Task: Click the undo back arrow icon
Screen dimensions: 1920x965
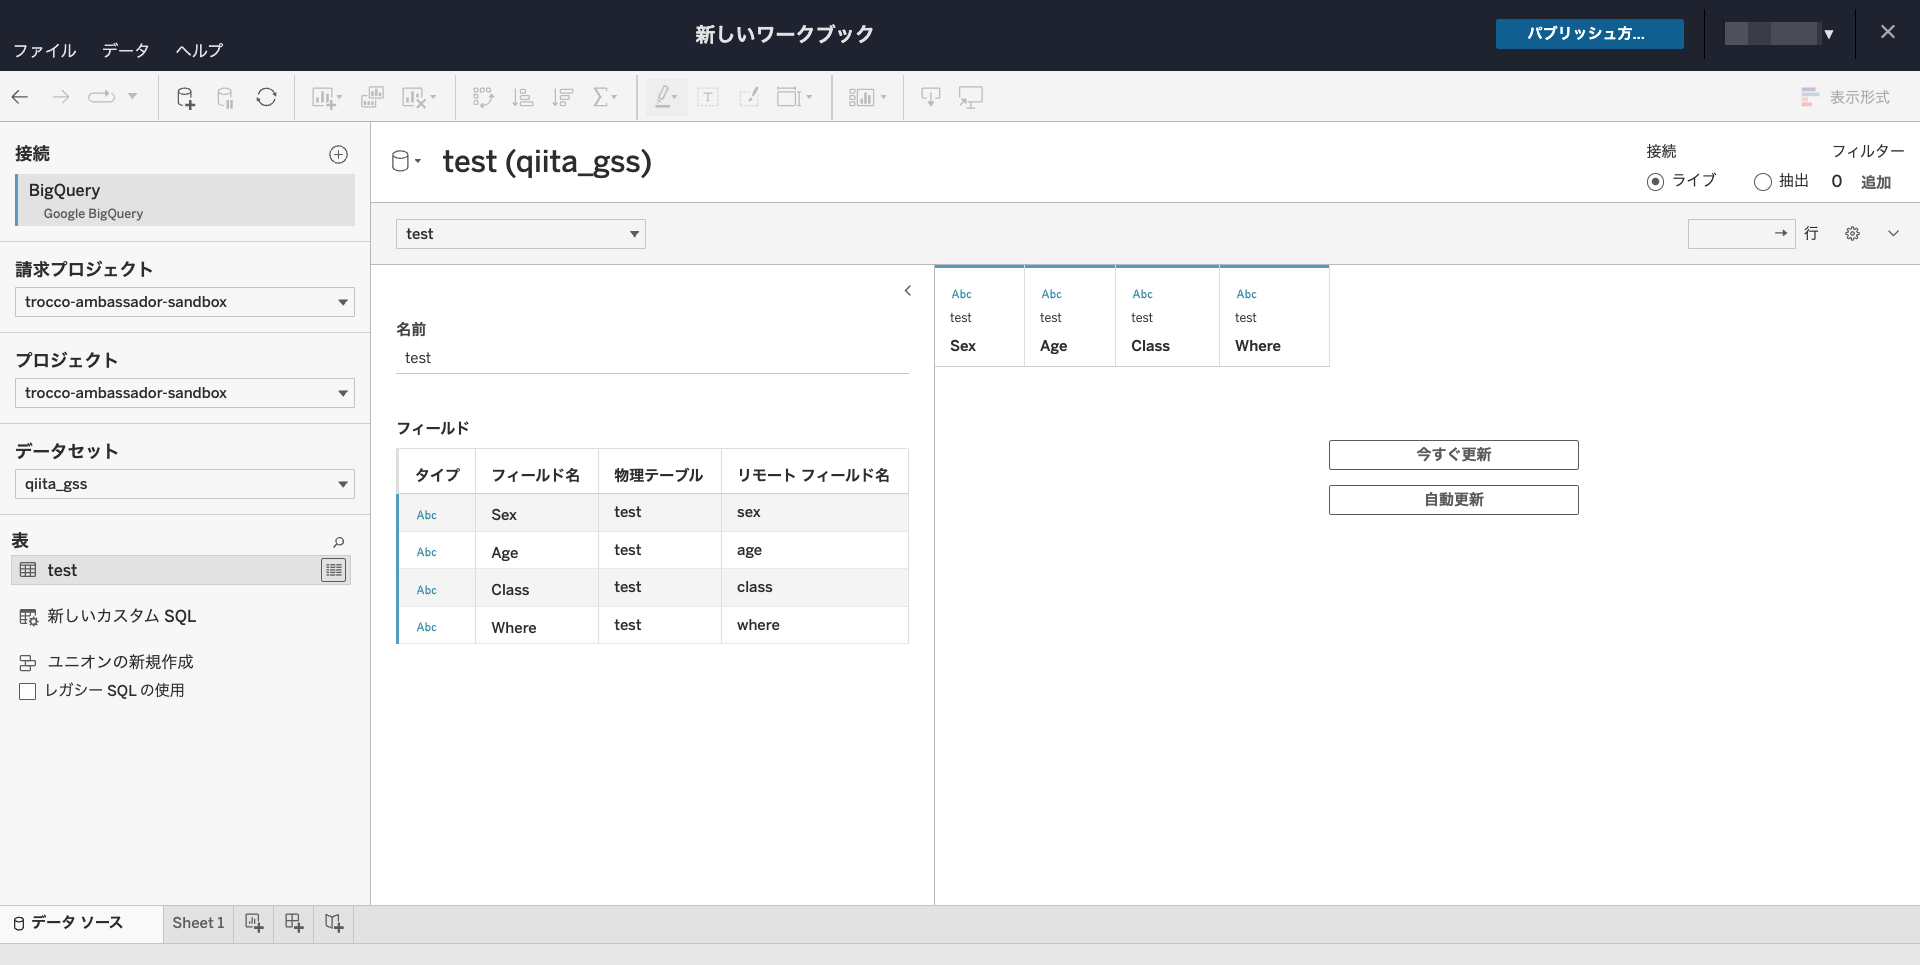Action: click(20, 97)
